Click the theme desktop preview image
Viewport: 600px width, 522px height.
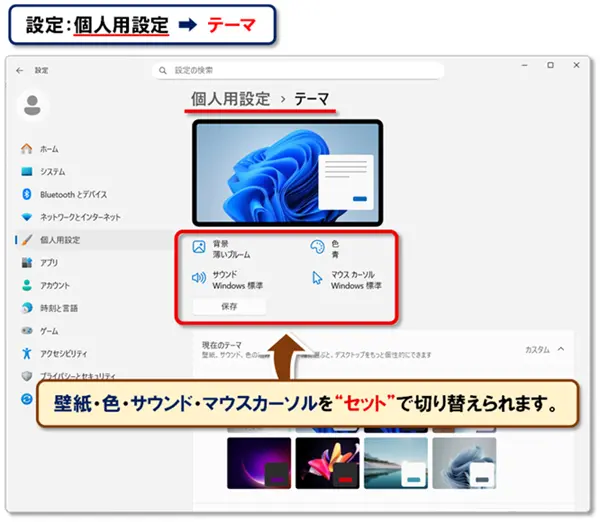click(287, 173)
